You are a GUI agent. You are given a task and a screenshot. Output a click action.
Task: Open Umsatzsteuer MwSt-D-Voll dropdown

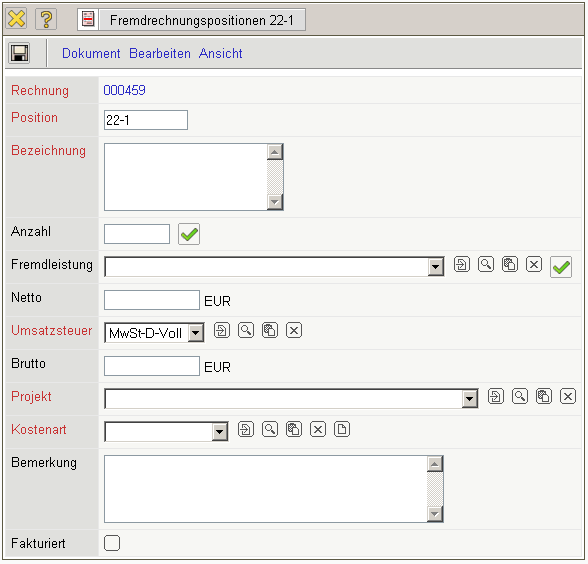point(196,333)
